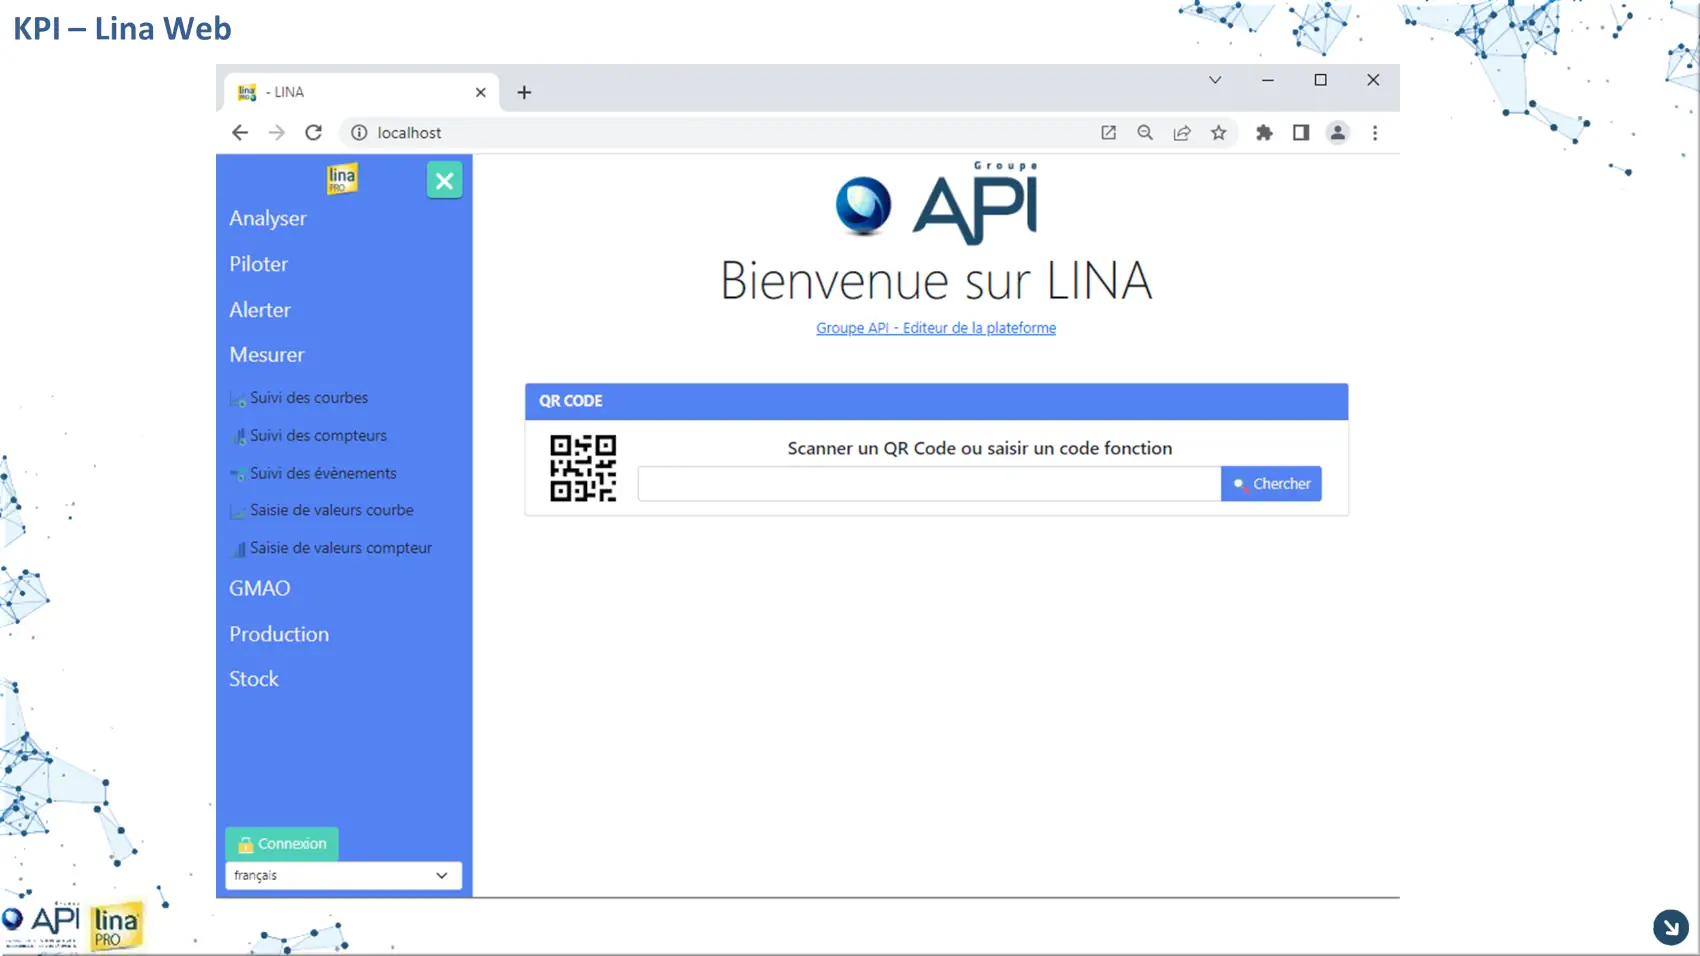The height and width of the screenshot is (956, 1700).
Task: Click the Suivi des courbes chart icon
Action: [238, 400]
